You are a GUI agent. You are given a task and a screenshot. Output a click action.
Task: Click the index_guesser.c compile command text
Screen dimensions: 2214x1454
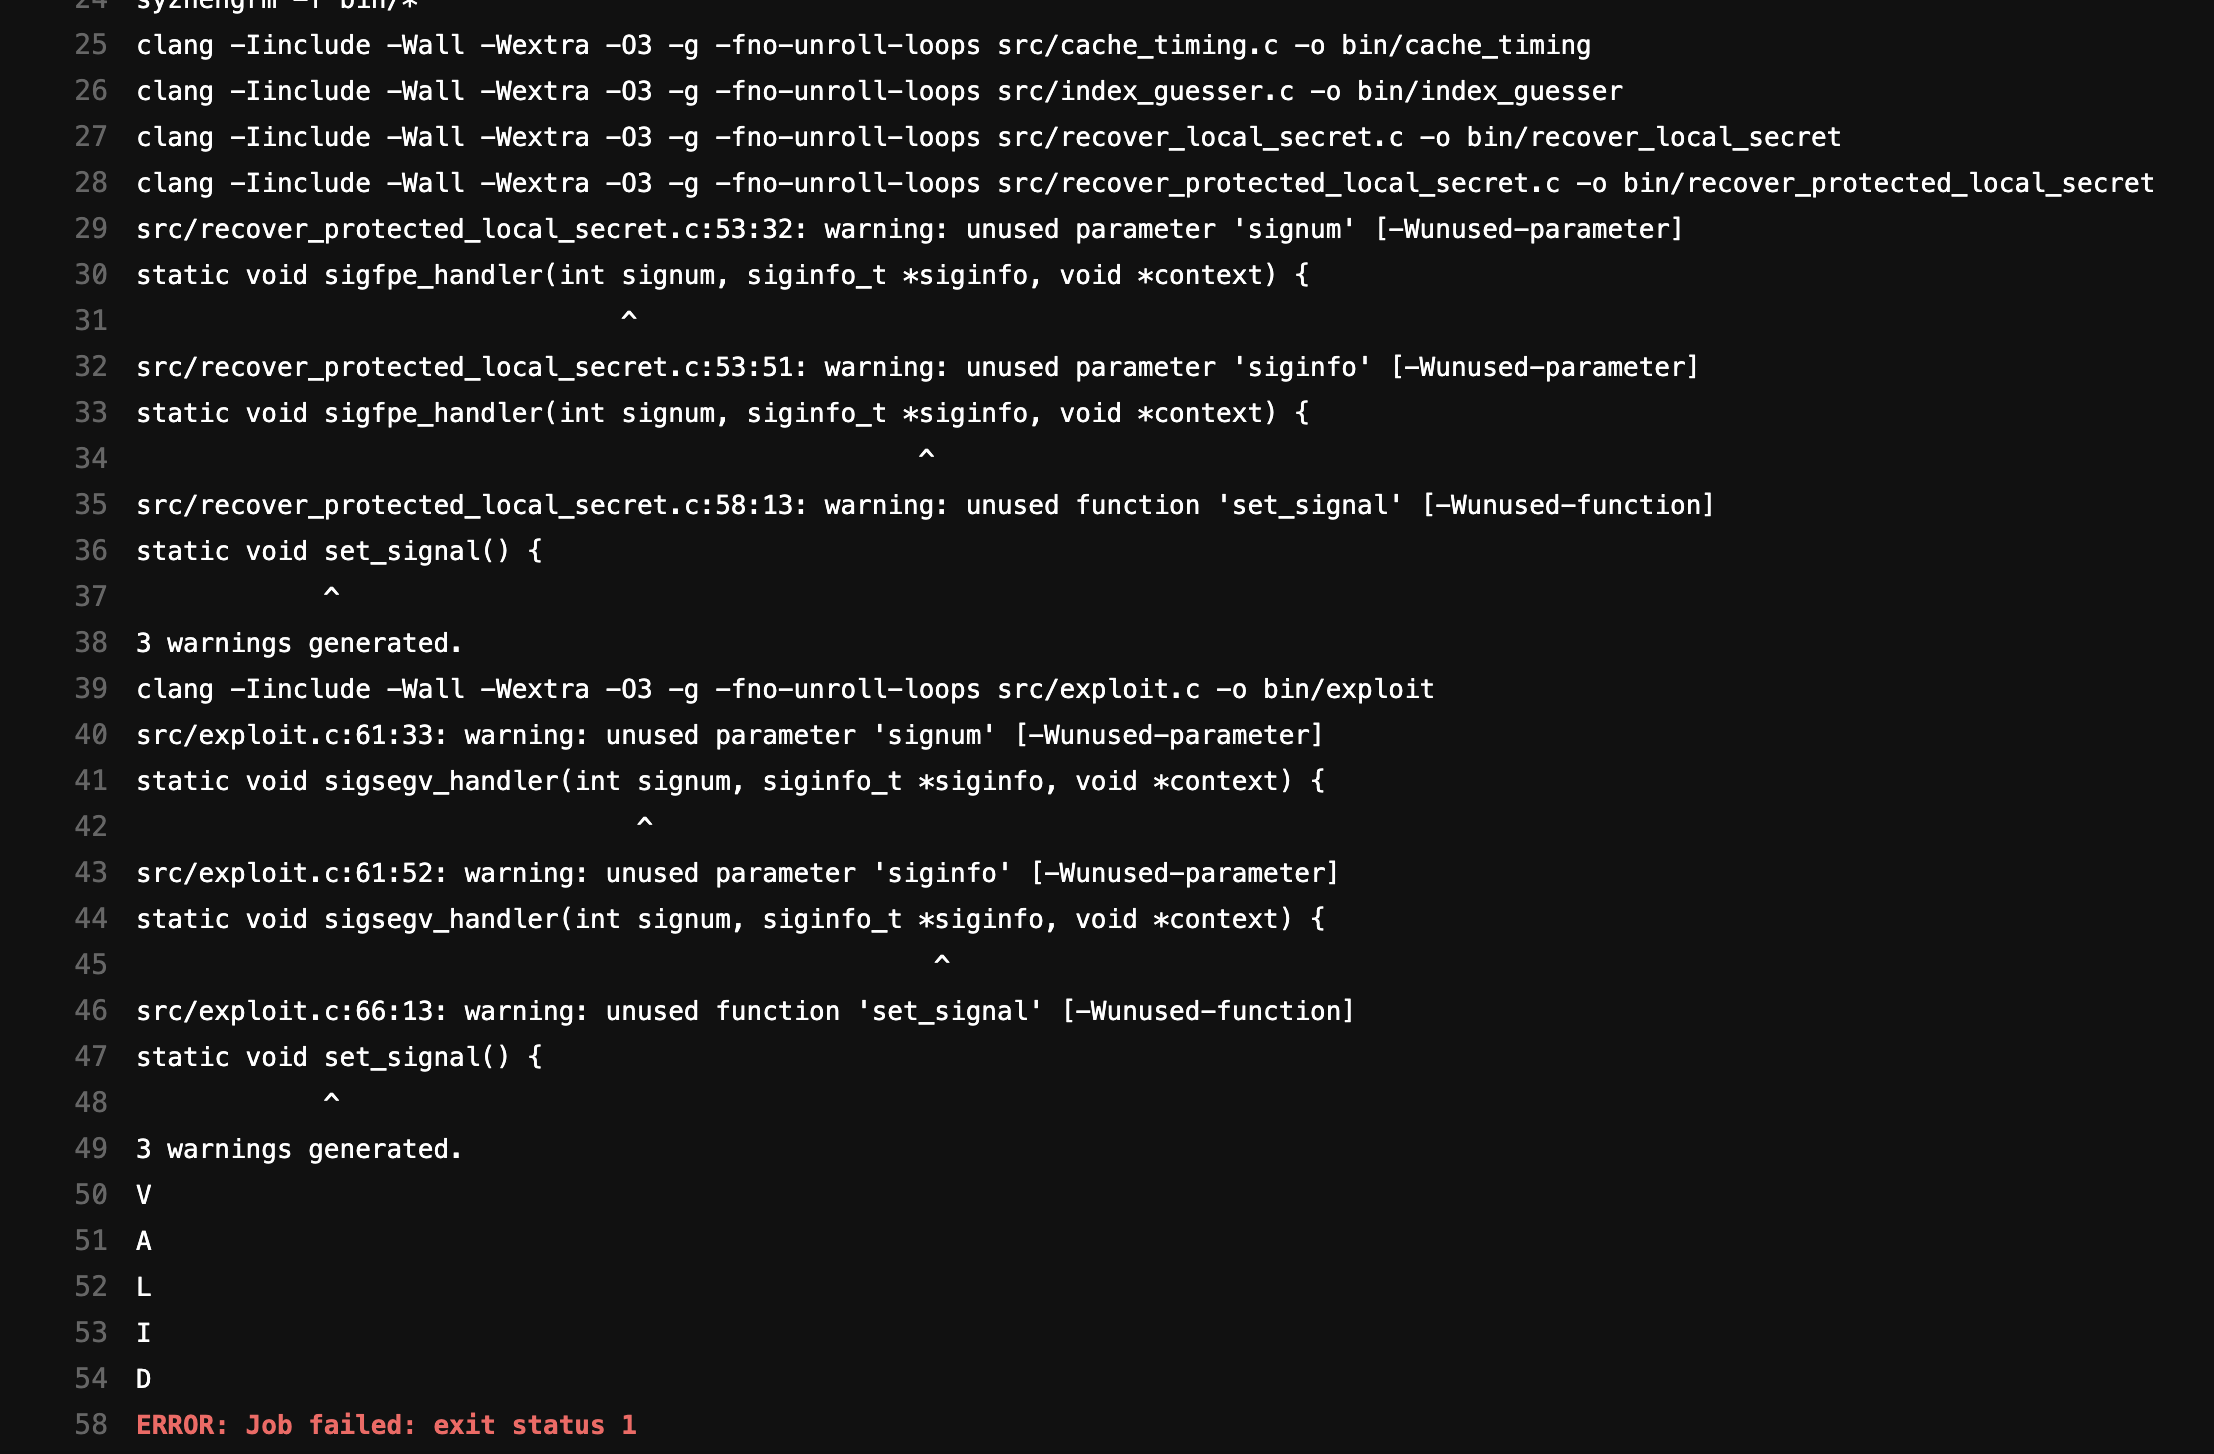[x=879, y=91]
